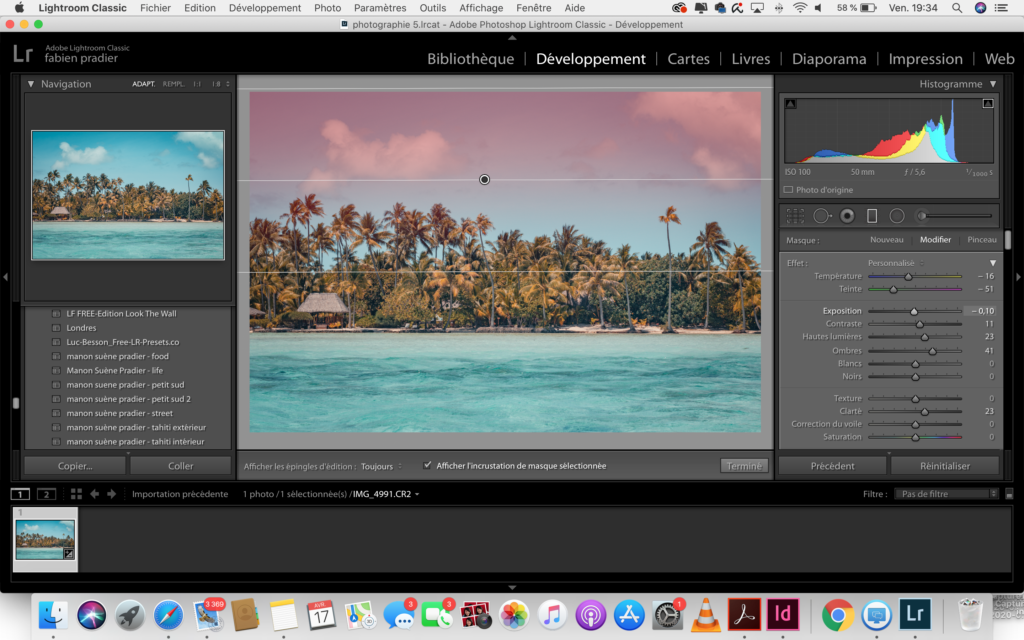Open InDesign from the Dock
This screenshot has width=1024, height=640.
782,615
